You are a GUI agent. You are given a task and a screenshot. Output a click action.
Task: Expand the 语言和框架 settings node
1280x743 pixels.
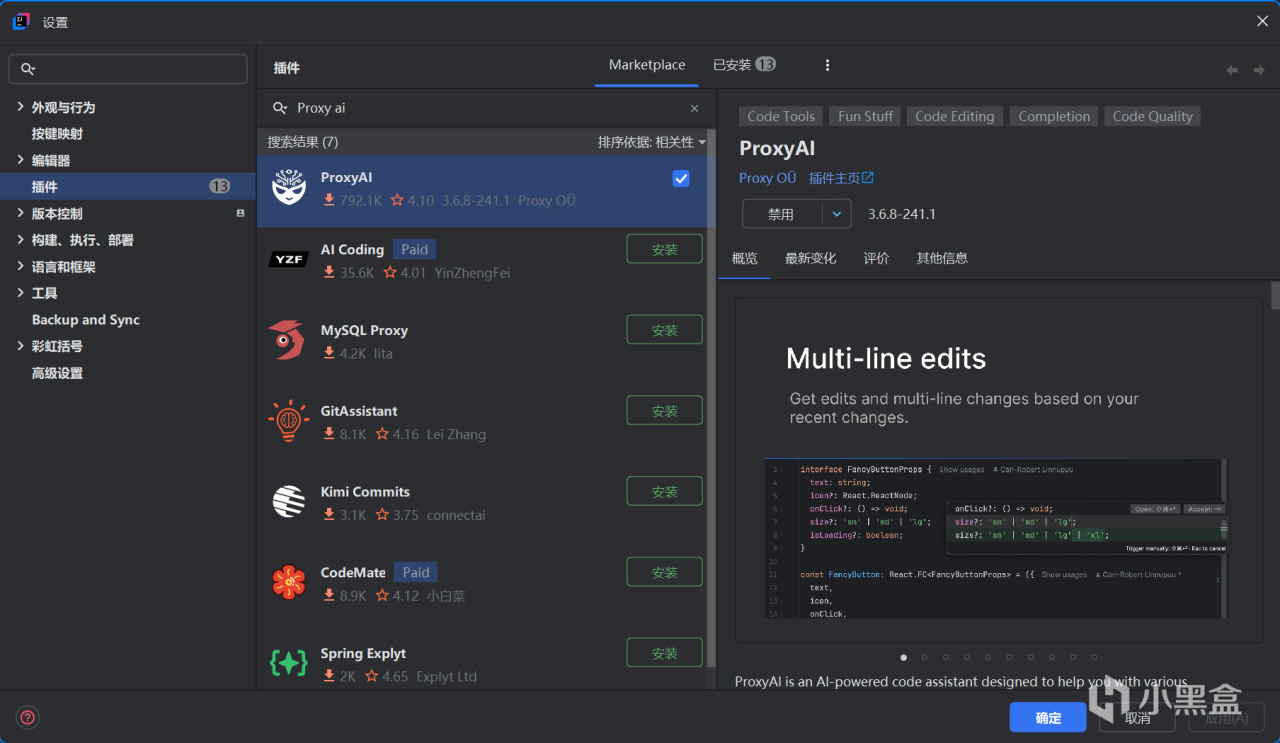(21, 267)
